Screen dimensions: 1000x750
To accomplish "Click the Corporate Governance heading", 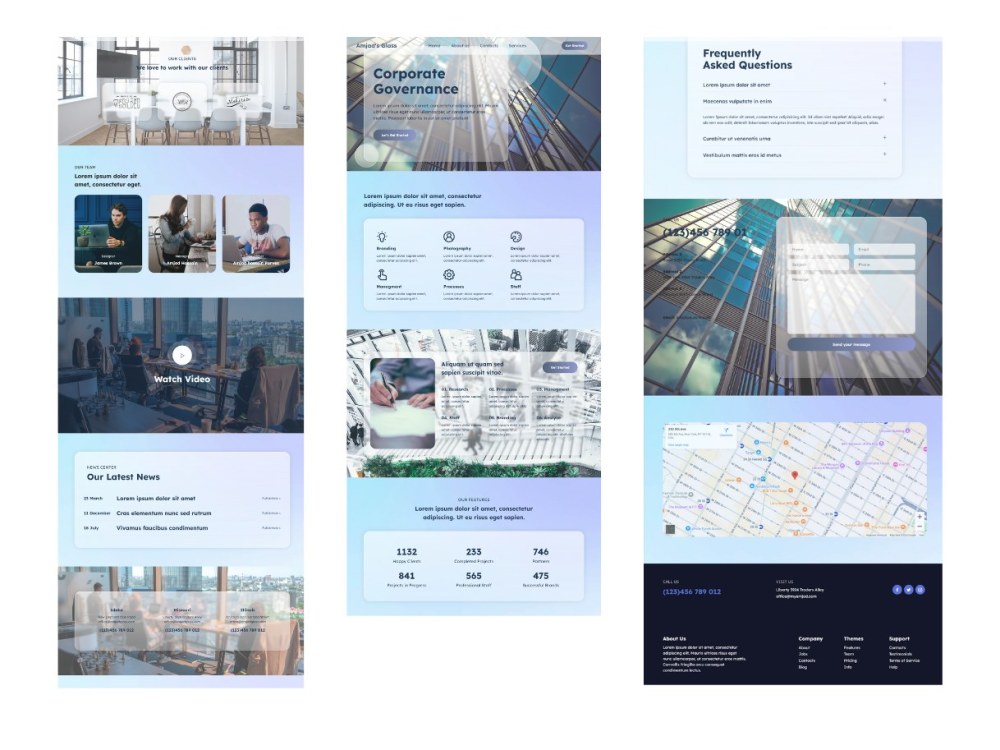I will (416, 81).
